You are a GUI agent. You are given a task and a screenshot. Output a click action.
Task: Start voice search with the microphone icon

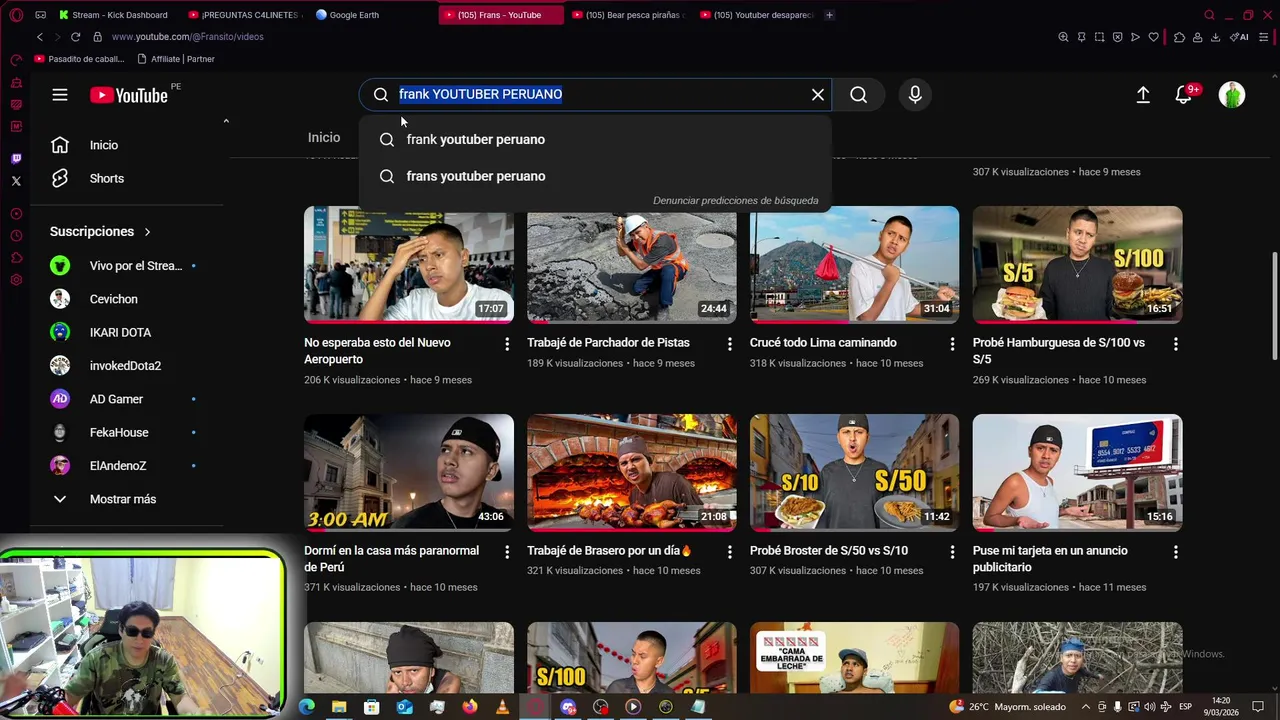914,94
